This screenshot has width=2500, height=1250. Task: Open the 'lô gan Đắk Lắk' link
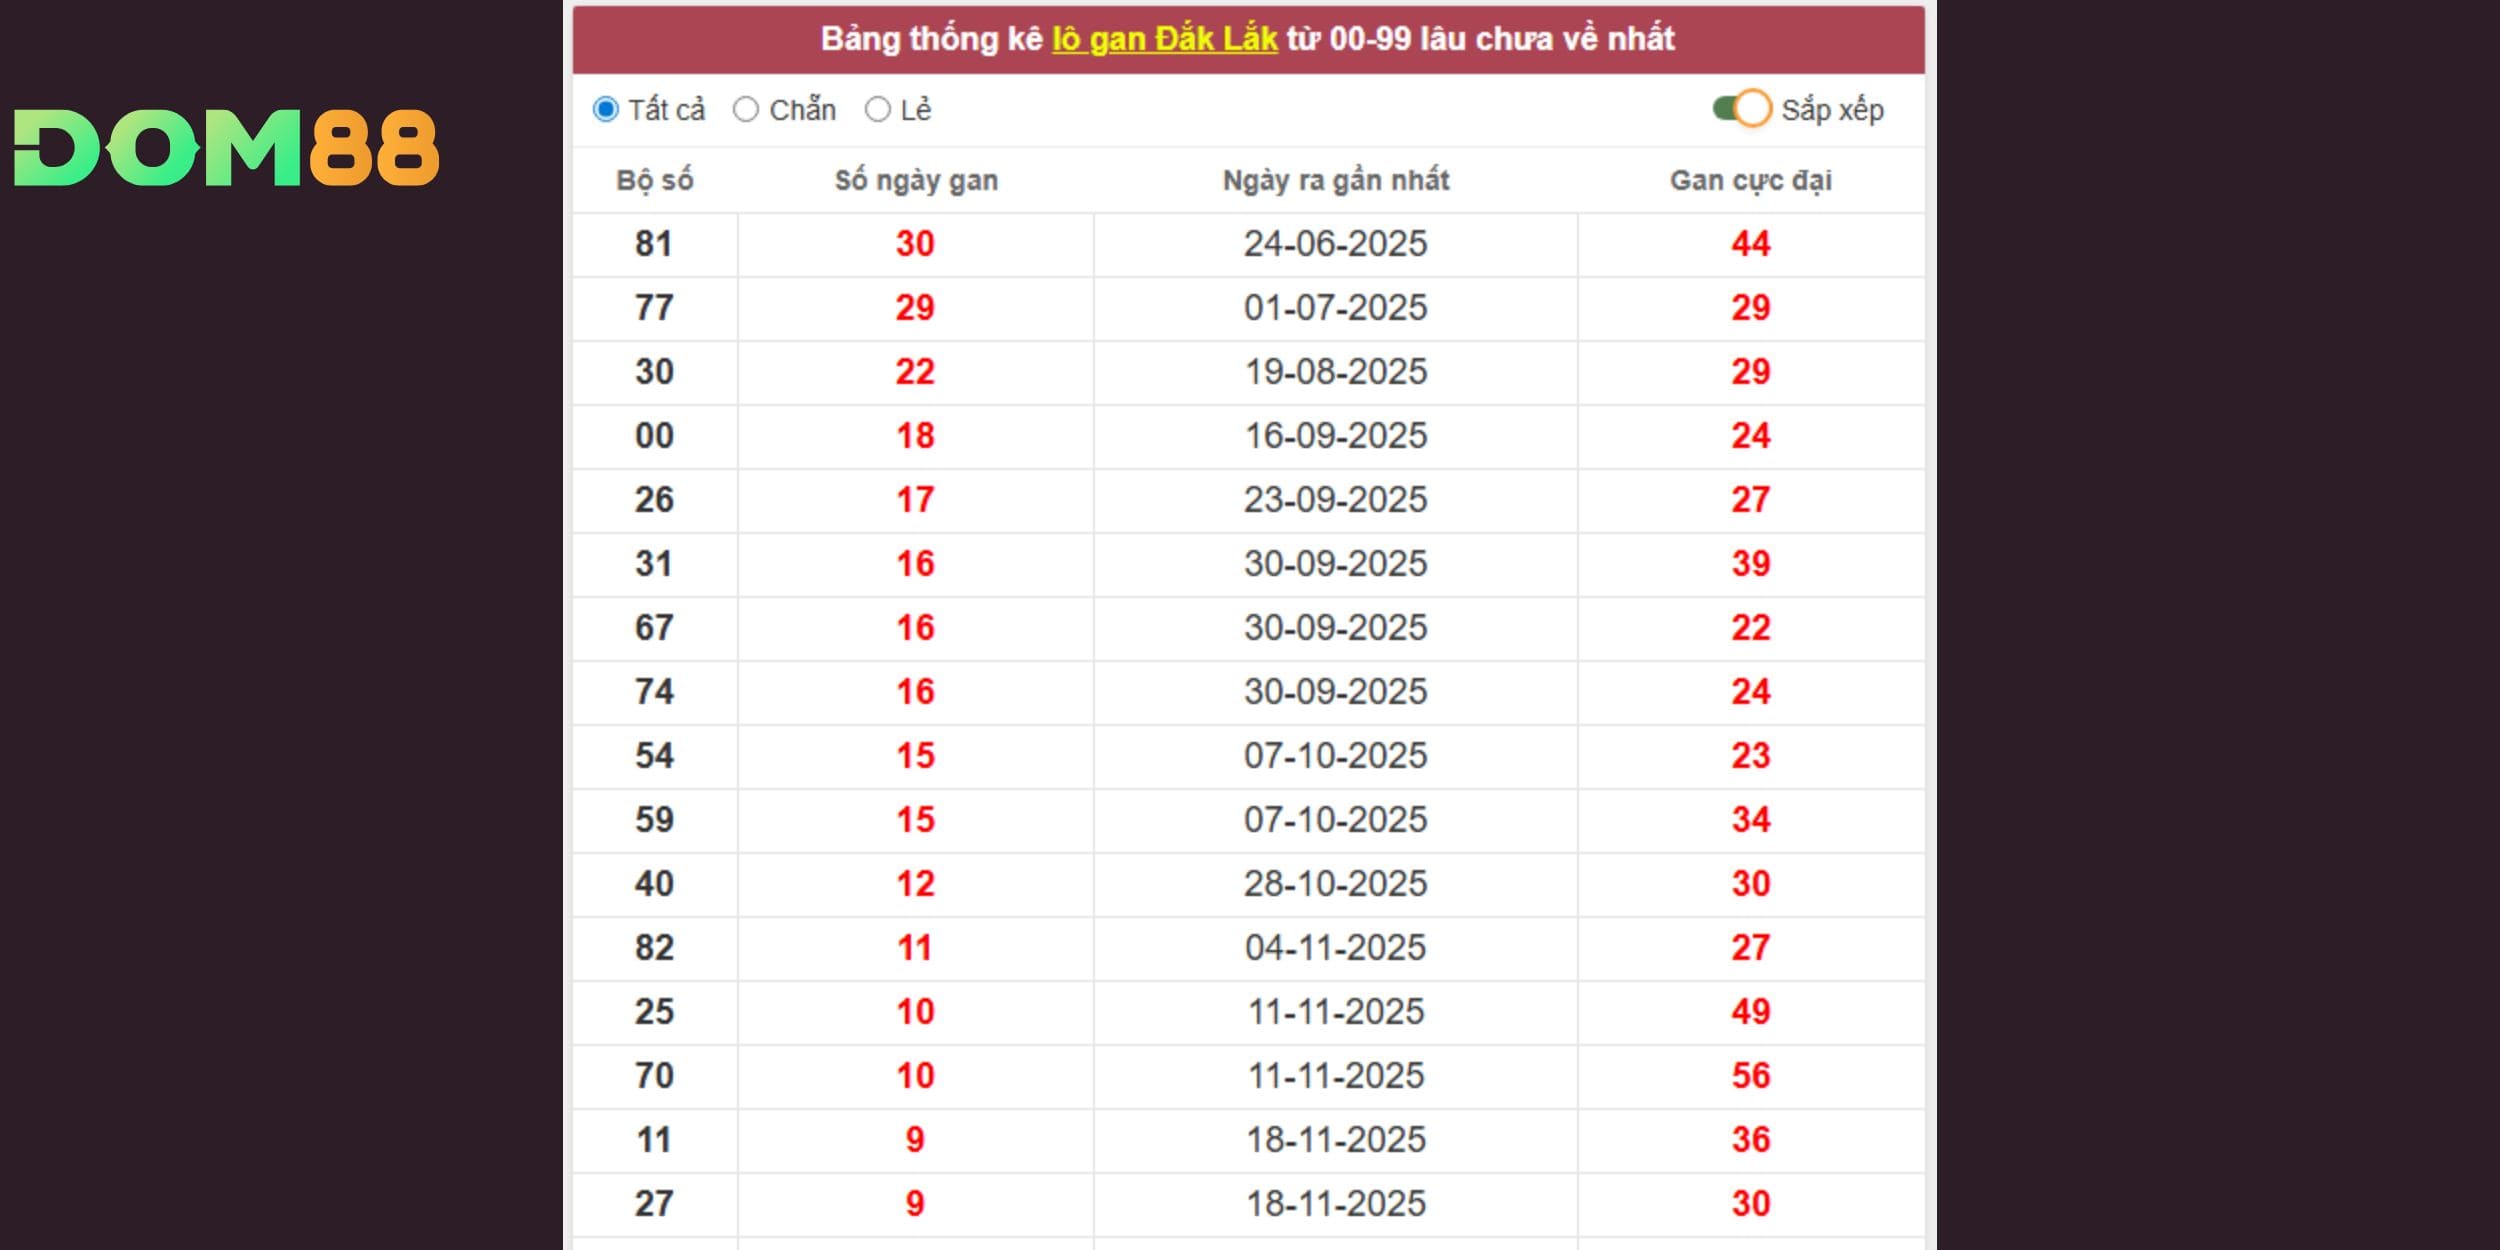(1164, 39)
